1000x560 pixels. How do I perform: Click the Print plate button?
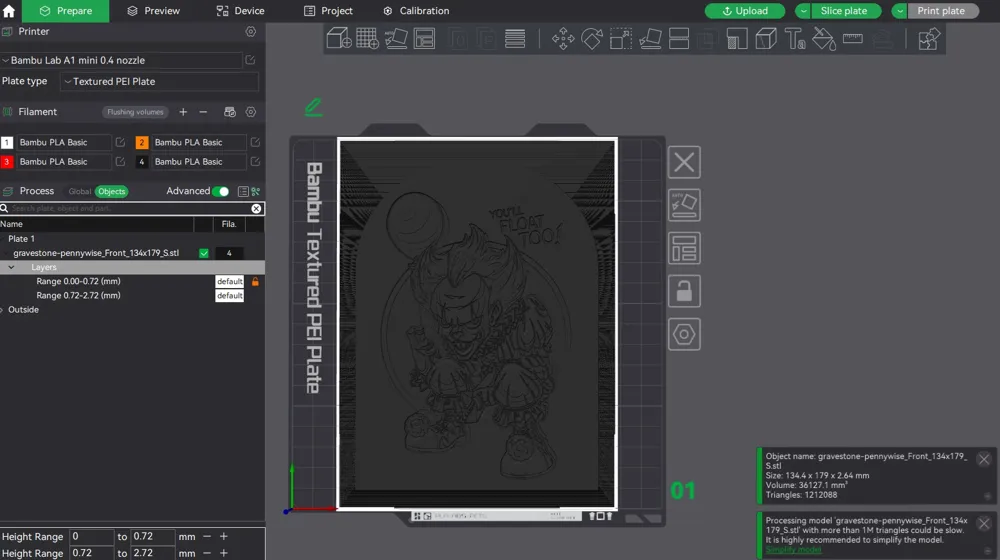pyautogui.click(x=943, y=11)
